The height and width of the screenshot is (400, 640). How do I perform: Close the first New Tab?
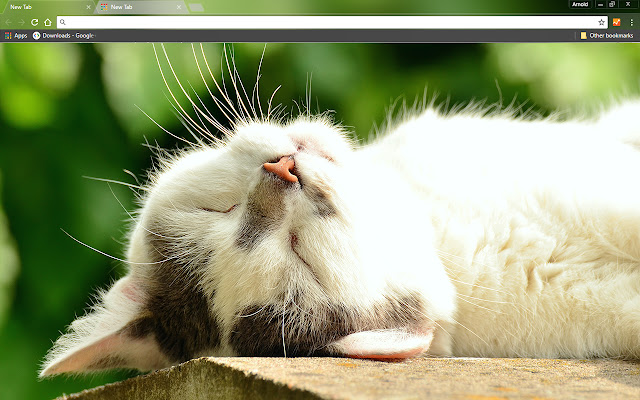tap(89, 7)
